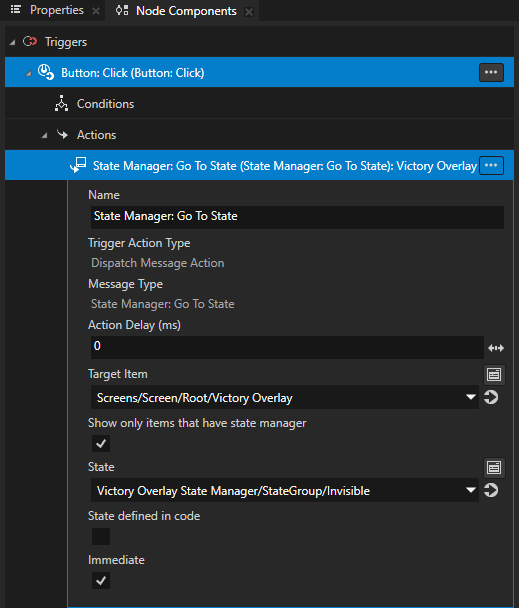Image resolution: width=519 pixels, height=608 pixels.
Task: Collapse the Actions section
Action: pos(44,135)
